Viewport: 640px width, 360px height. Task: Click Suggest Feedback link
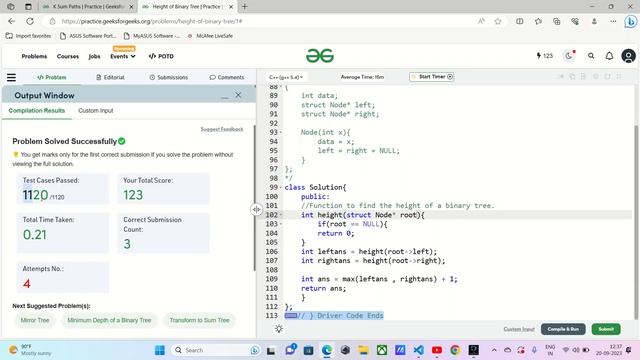click(x=222, y=129)
